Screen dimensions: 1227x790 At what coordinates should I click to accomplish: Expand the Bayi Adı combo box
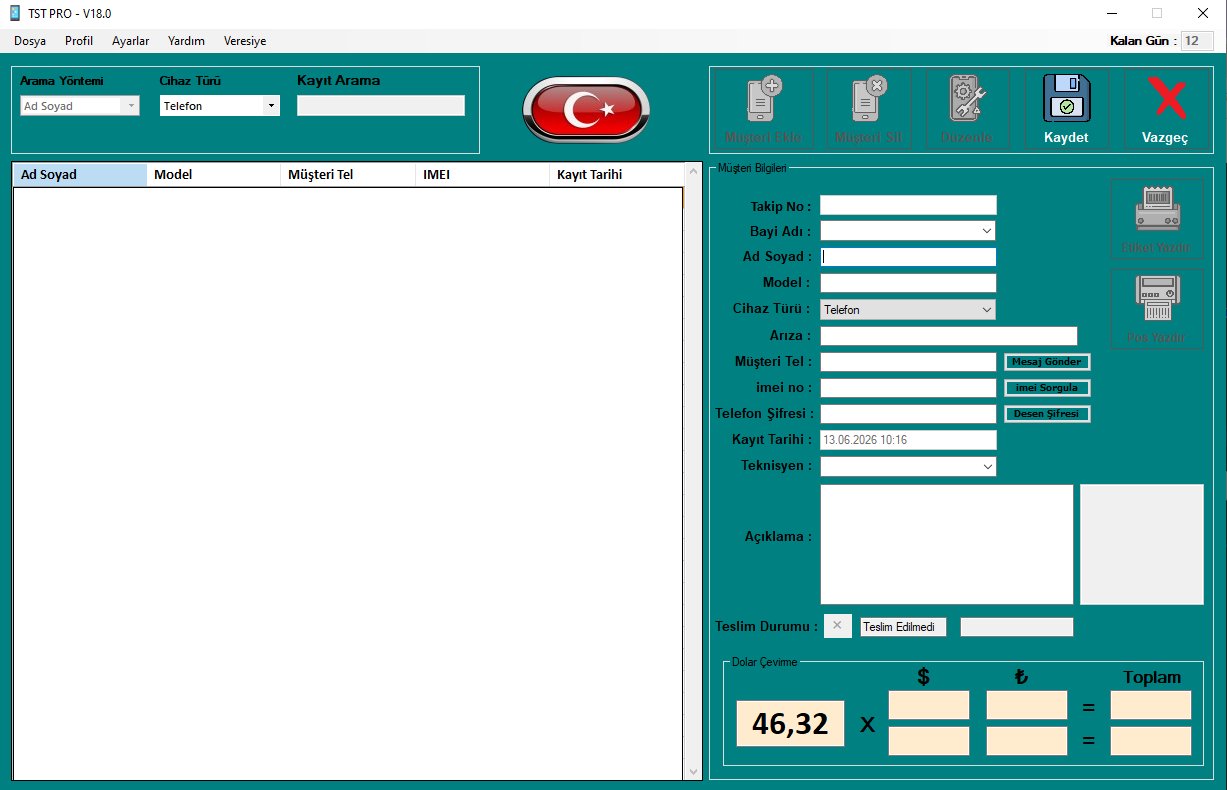pyautogui.click(x=987, y=231)
